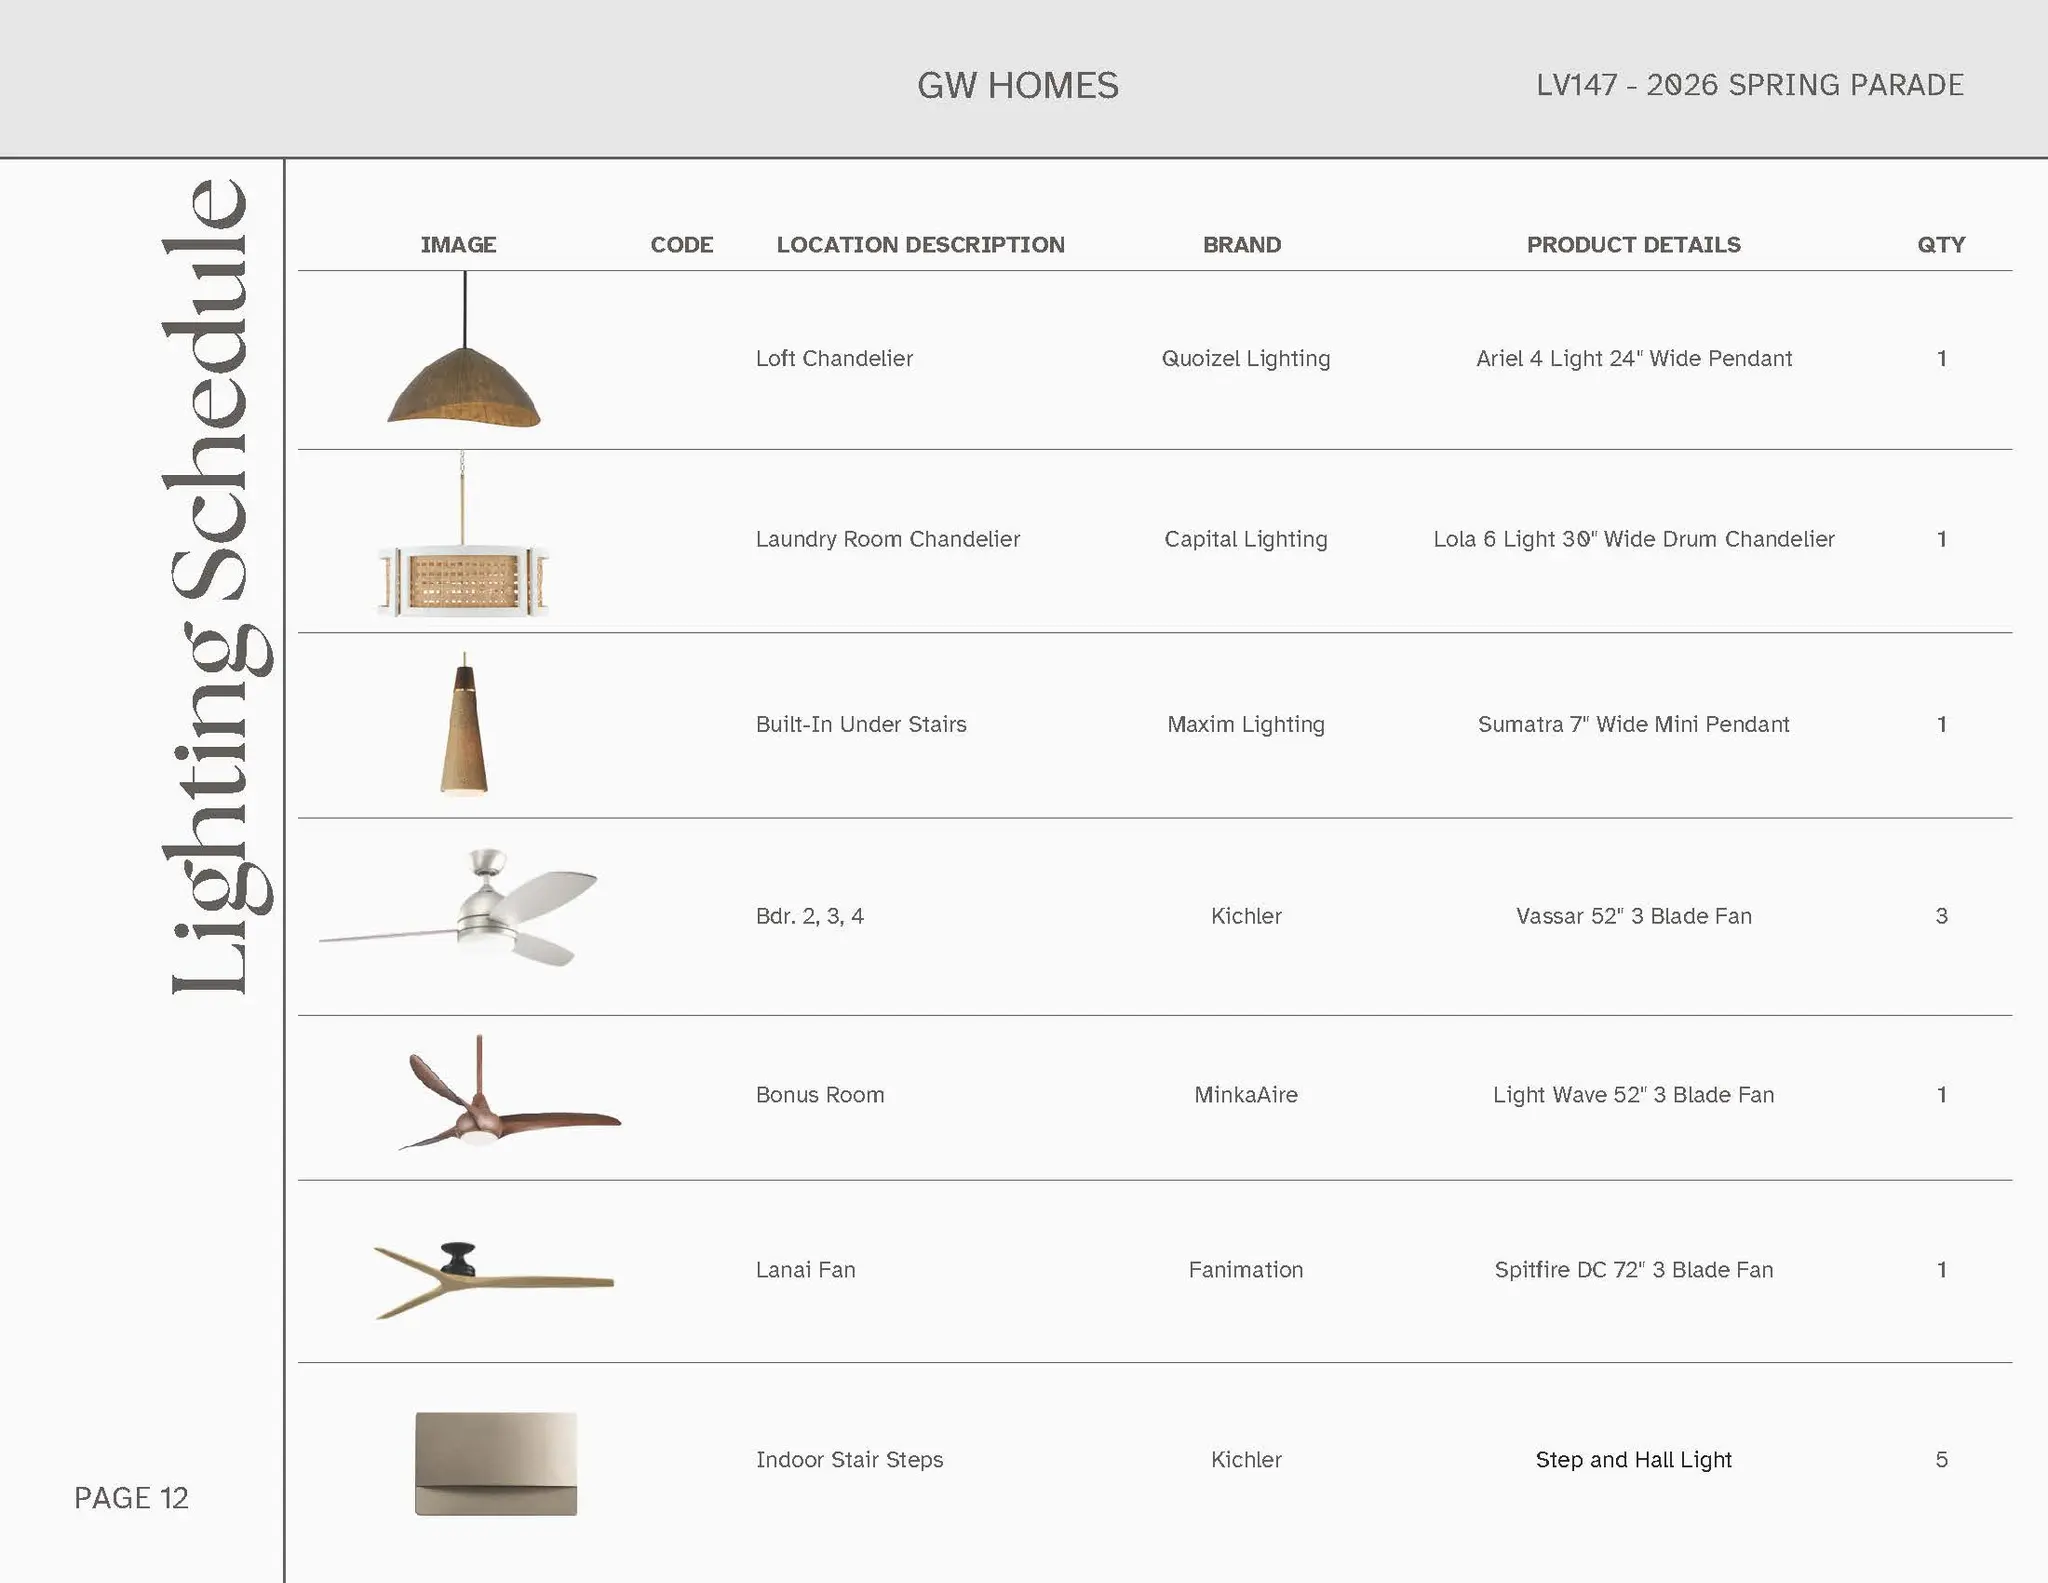Click the PRODUCT DETAILS column header

1633,245
